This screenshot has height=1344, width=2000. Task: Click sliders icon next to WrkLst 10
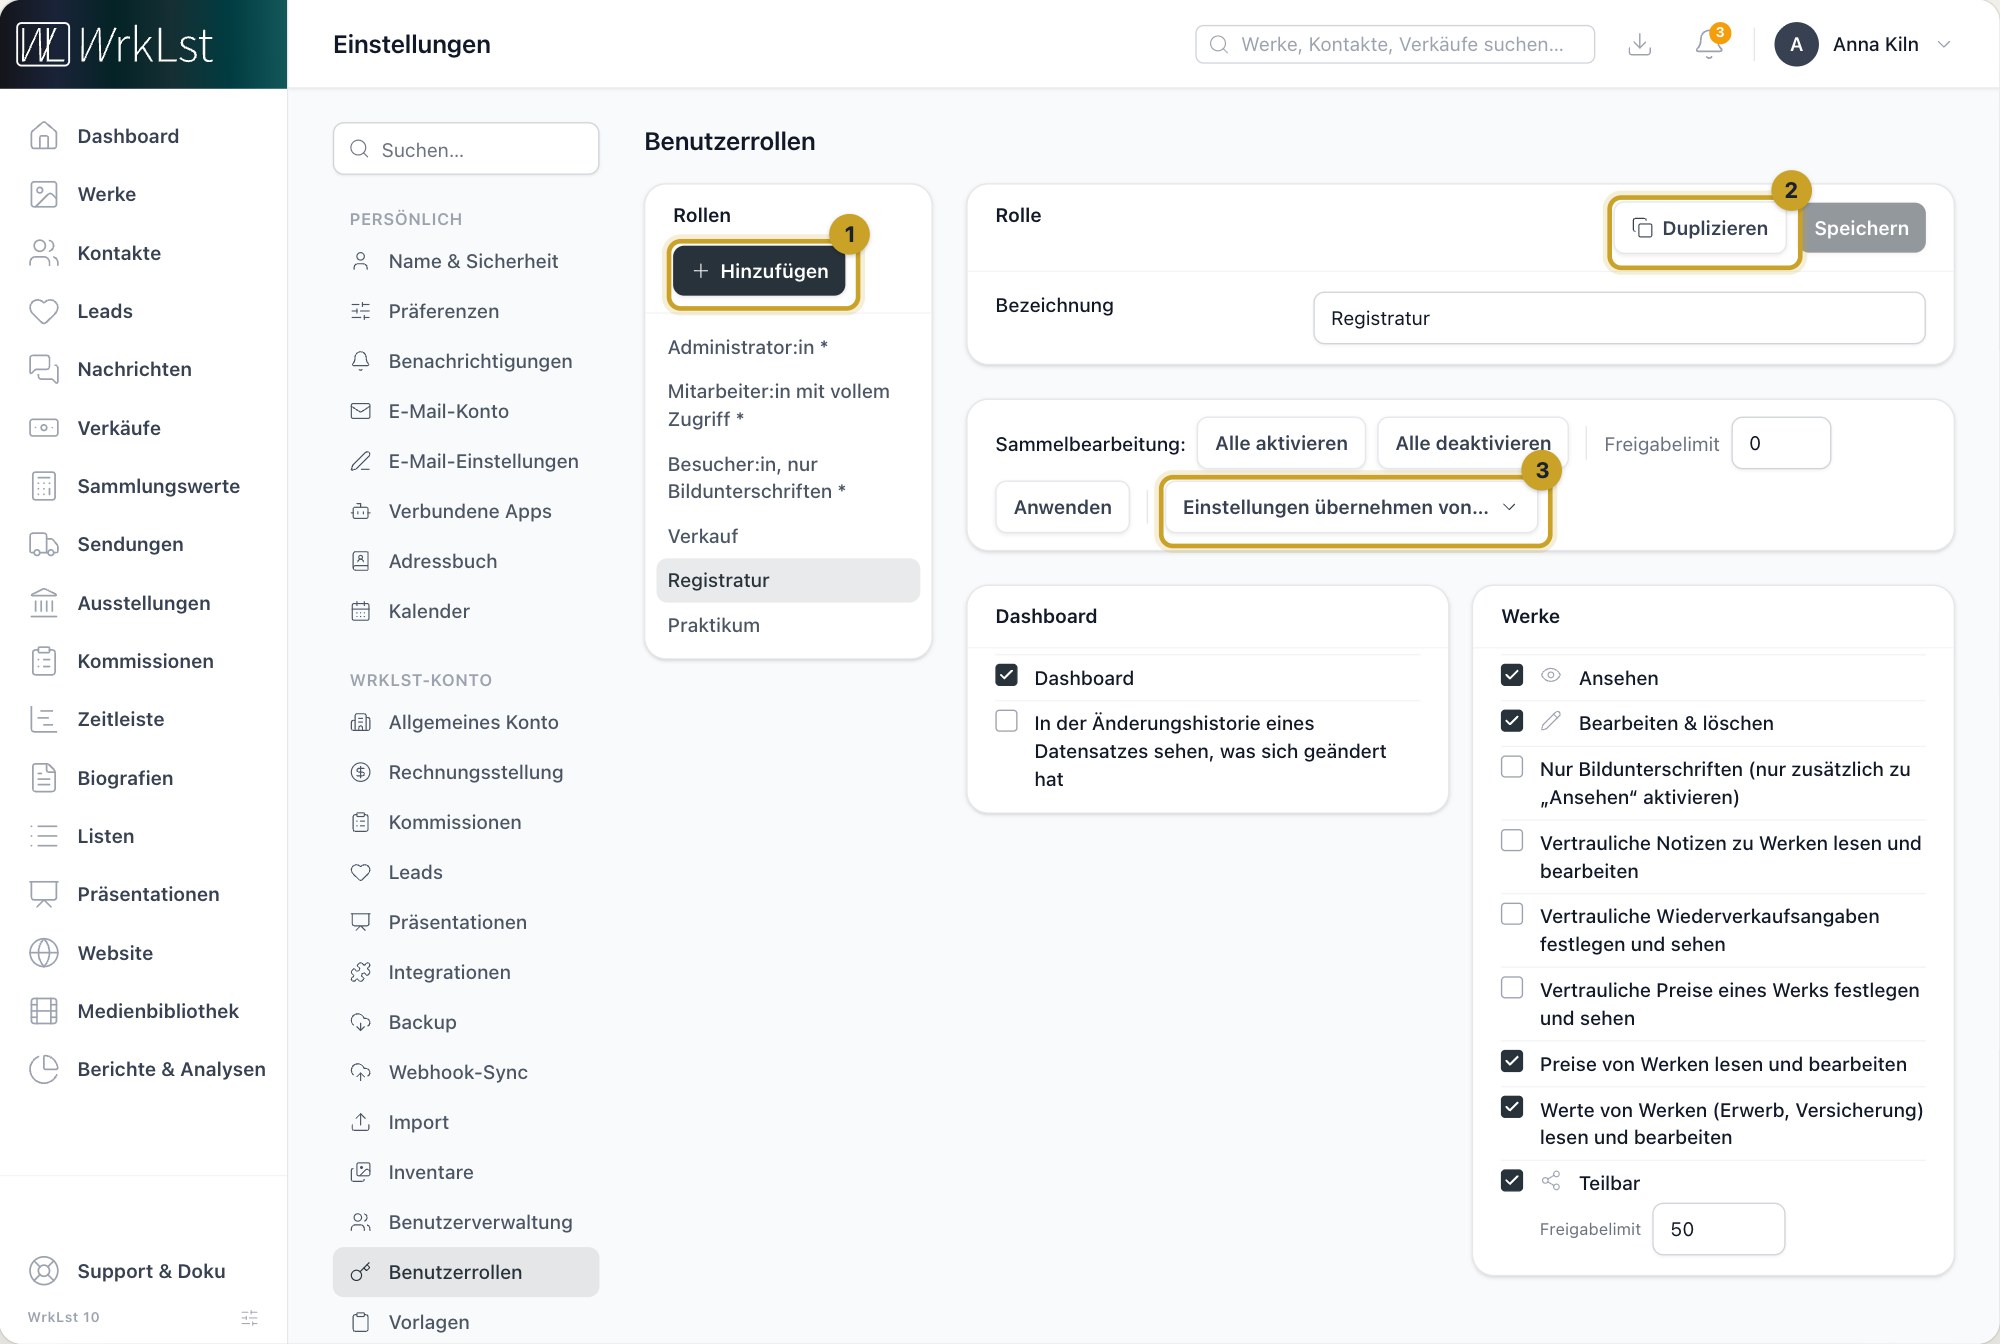tap(250, 1317)
